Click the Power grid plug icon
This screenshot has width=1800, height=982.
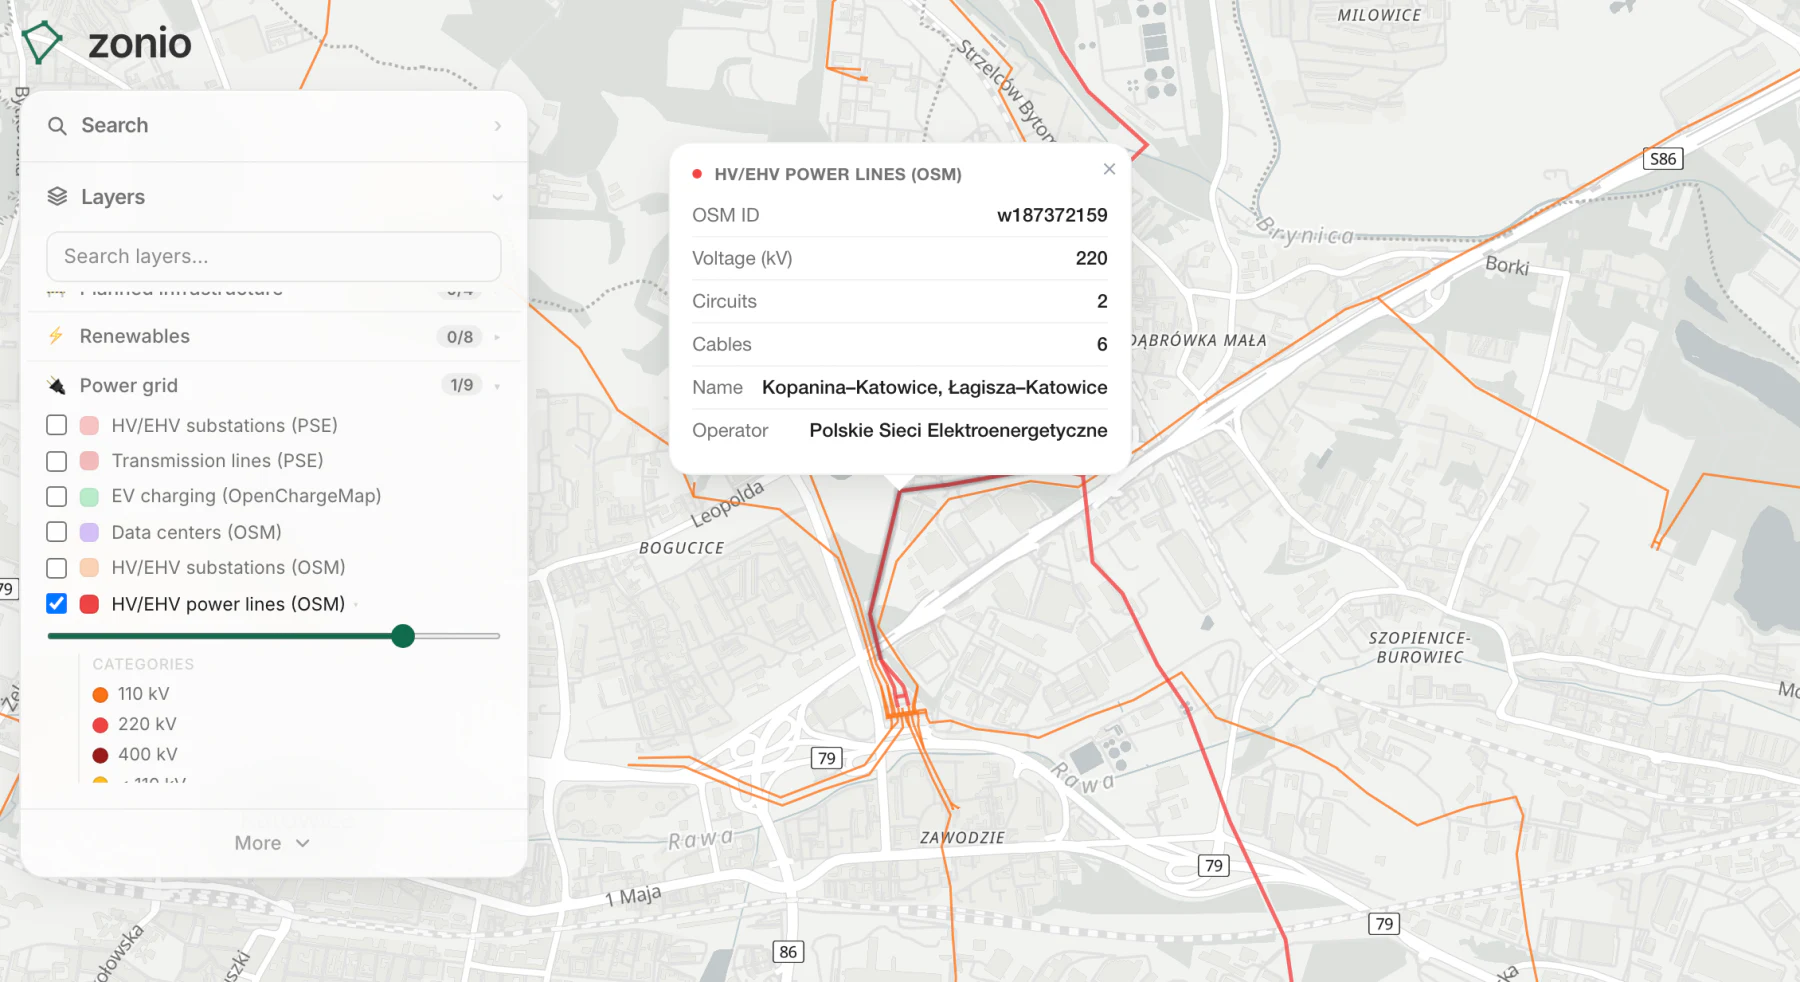pyautogui.click(x=56, y=386)
